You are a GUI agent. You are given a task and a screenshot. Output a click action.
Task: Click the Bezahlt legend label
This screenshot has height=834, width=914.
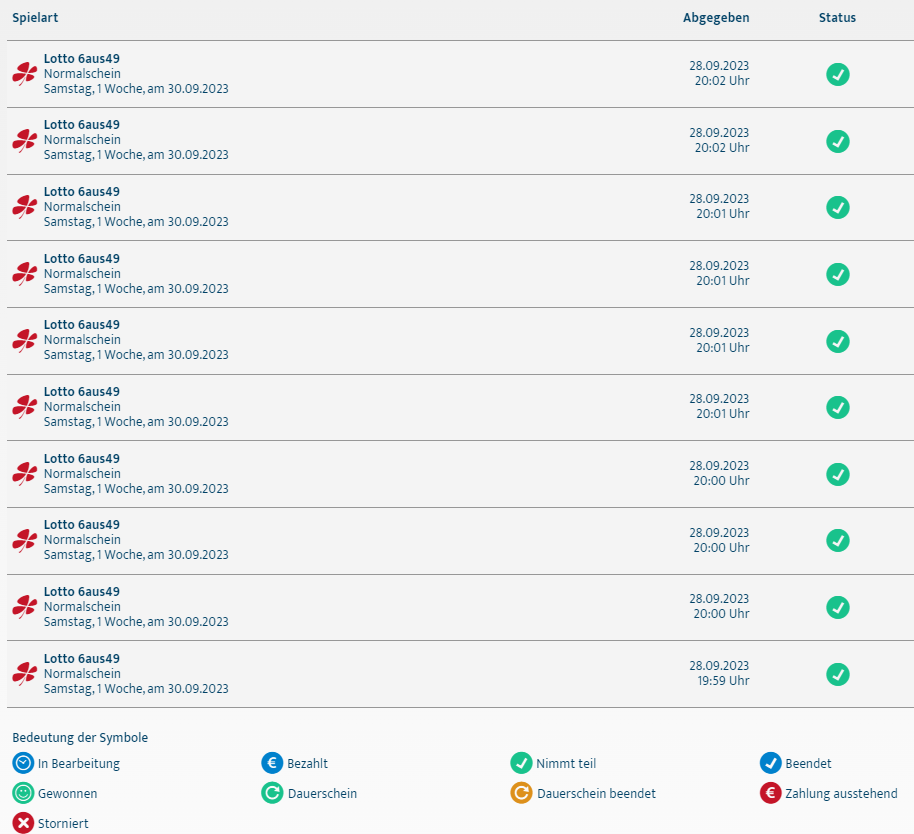click(x=307, y=763)
